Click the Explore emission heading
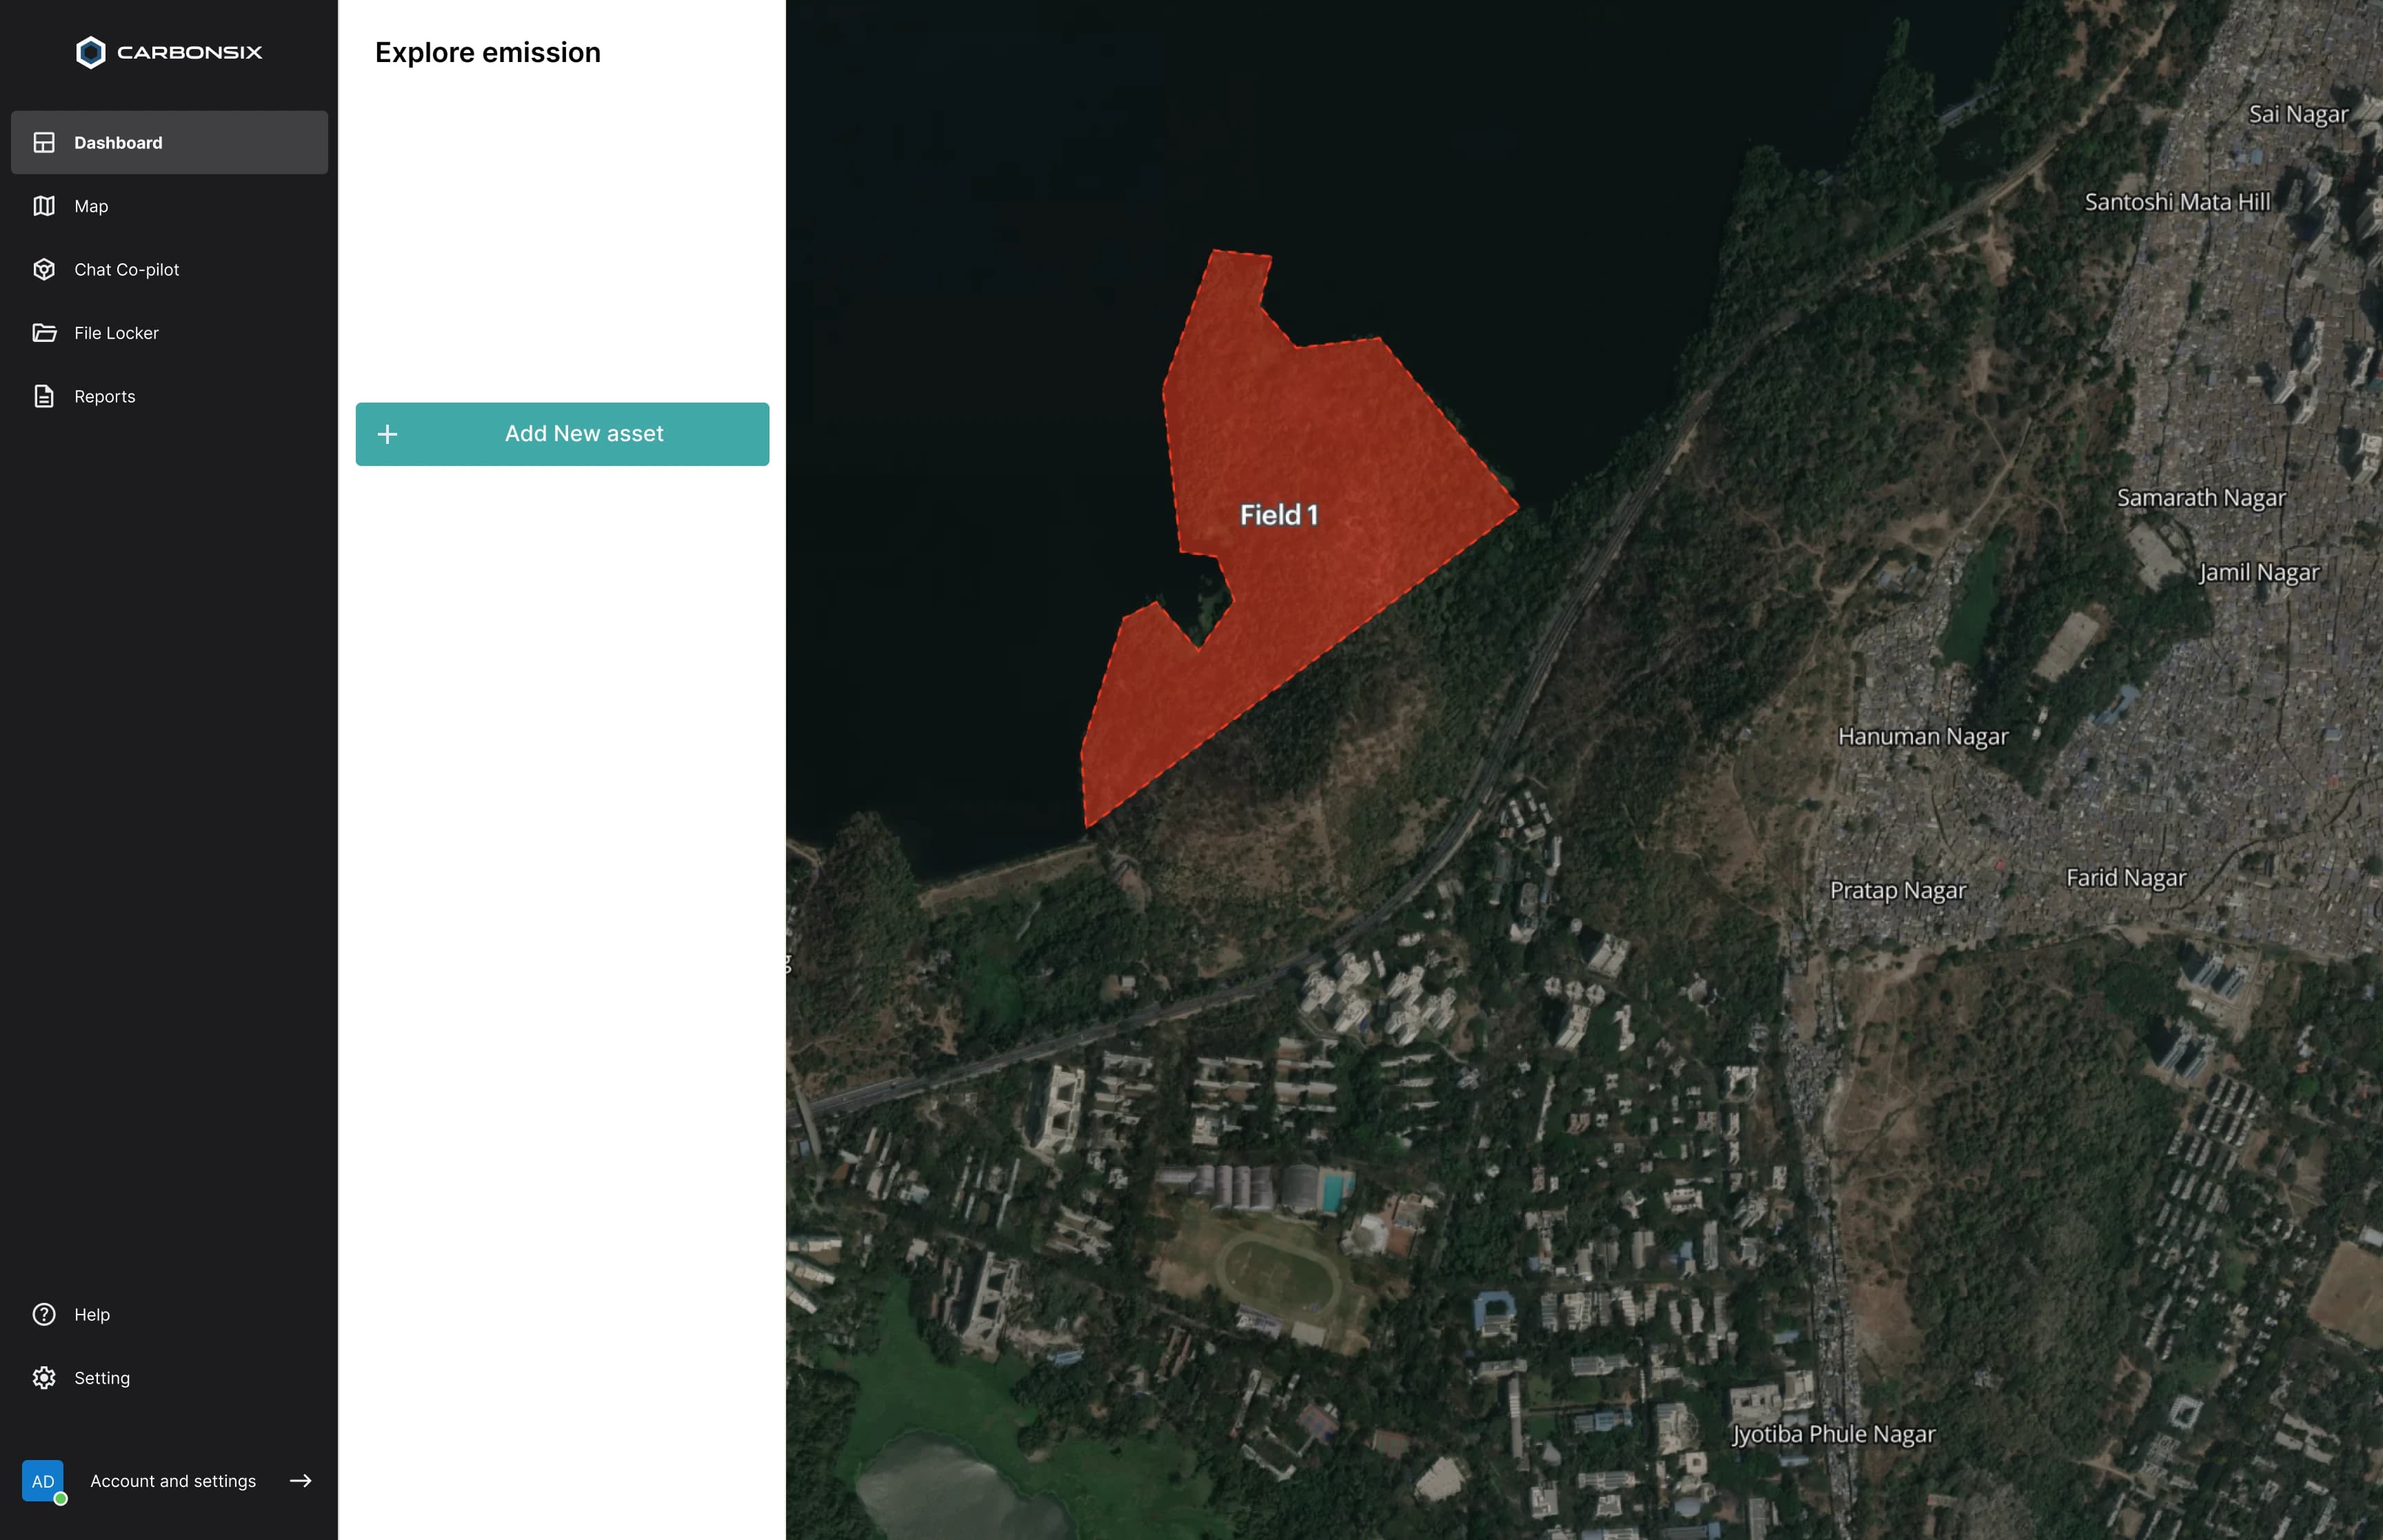The image size is (2383, 1540). click(x=488, y=52)
